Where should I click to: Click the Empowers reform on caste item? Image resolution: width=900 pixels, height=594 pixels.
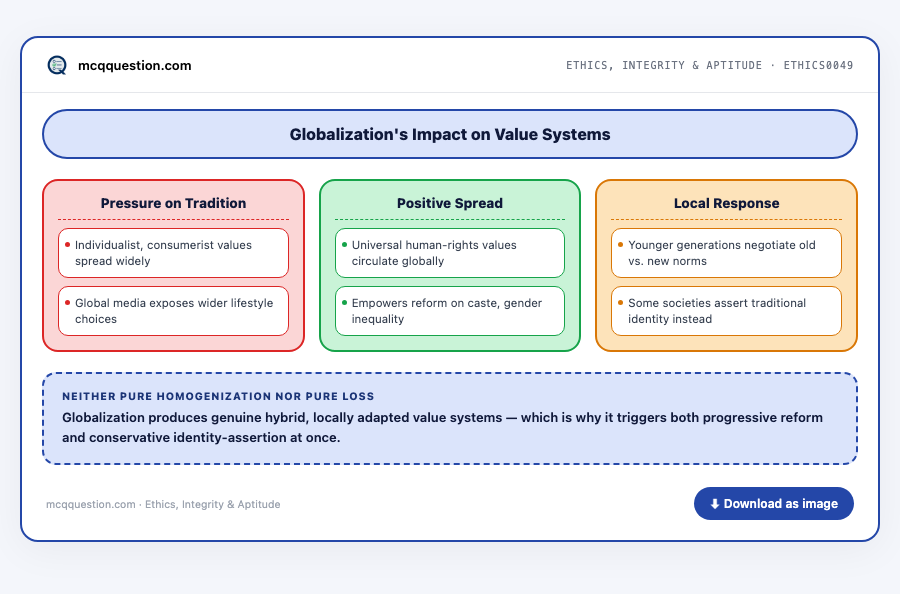[x=450, y=311]
